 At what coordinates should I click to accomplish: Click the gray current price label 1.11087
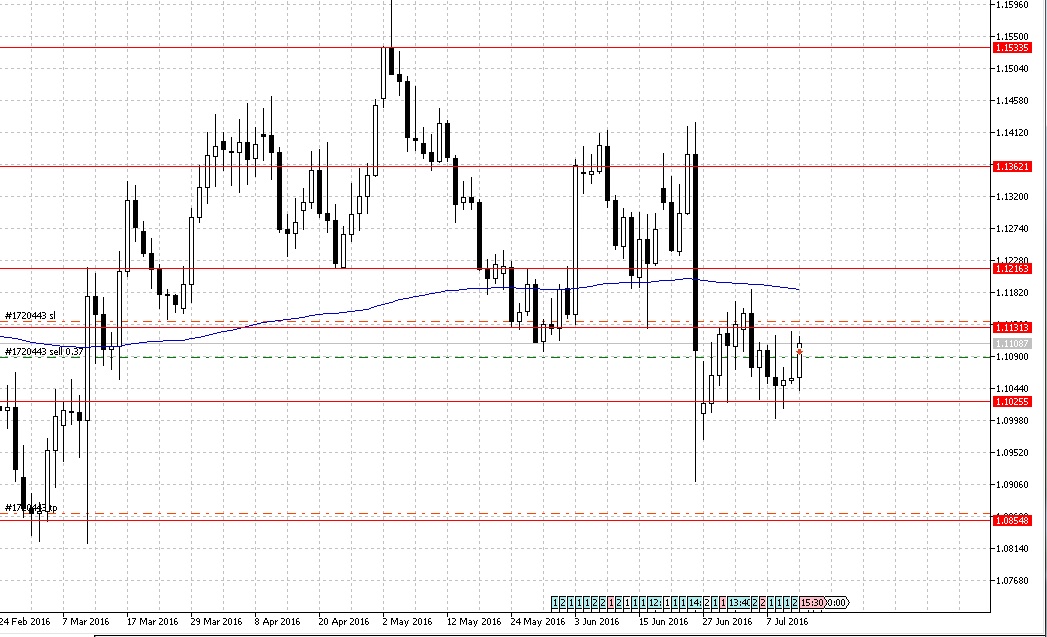1012,343
